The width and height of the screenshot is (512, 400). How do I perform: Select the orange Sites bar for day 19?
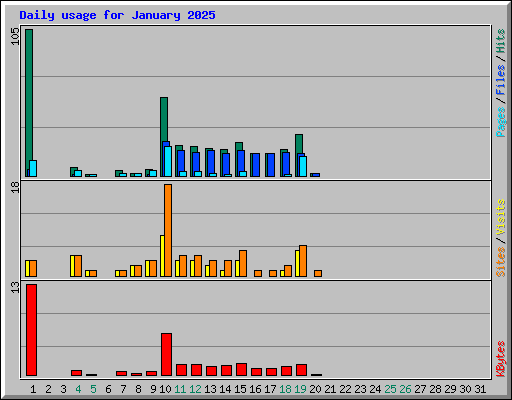(x=303, y=261)
